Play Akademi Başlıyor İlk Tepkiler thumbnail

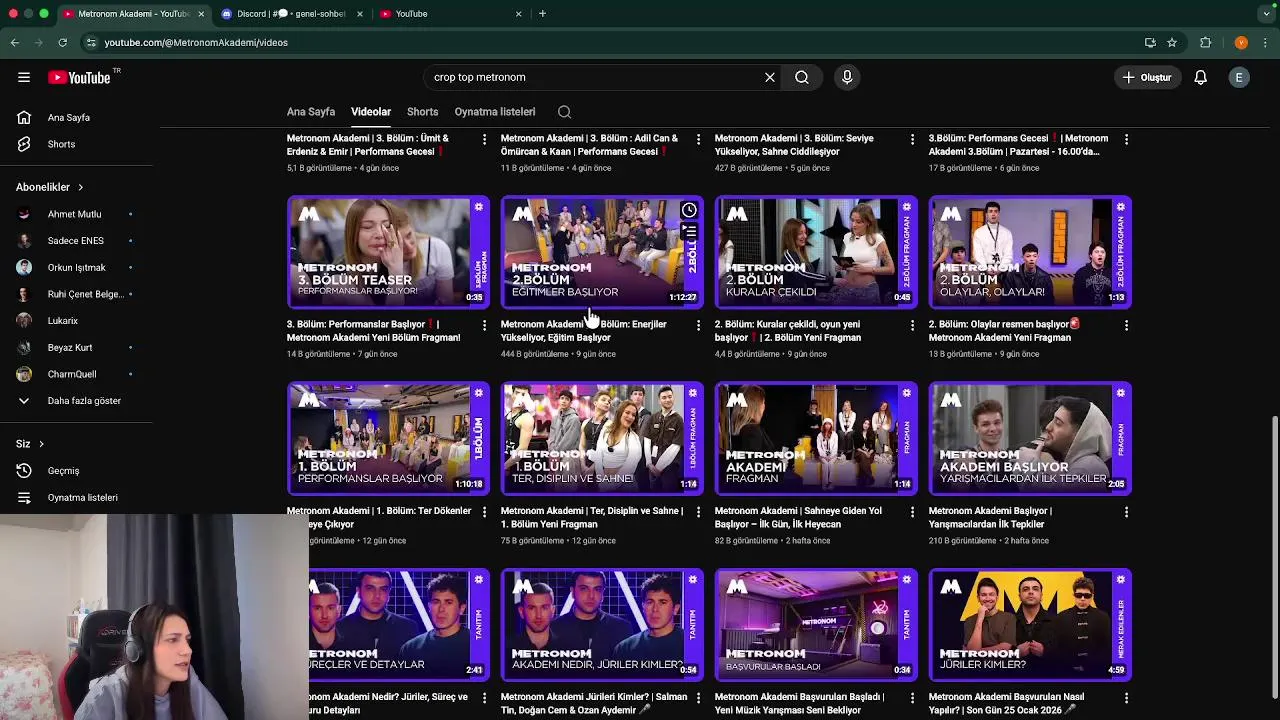point(1030,438)
